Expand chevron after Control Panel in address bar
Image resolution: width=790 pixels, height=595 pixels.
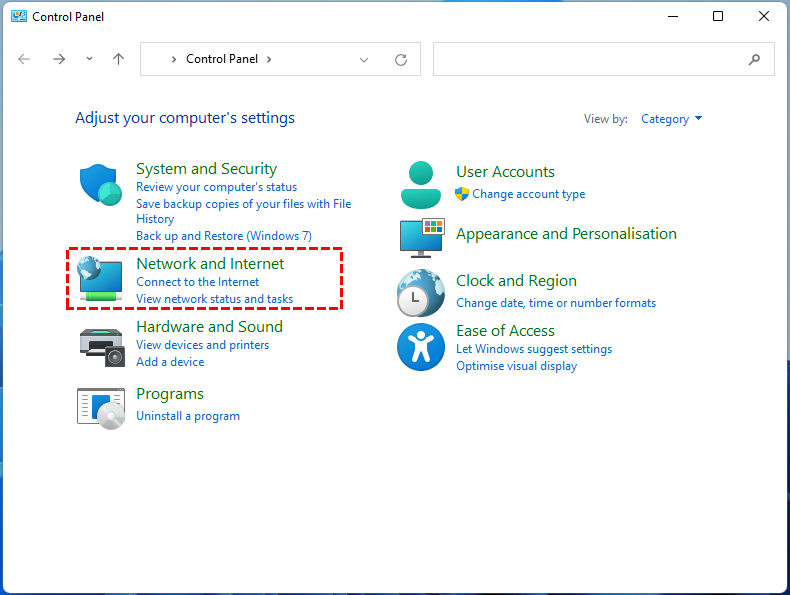point(269,59)
